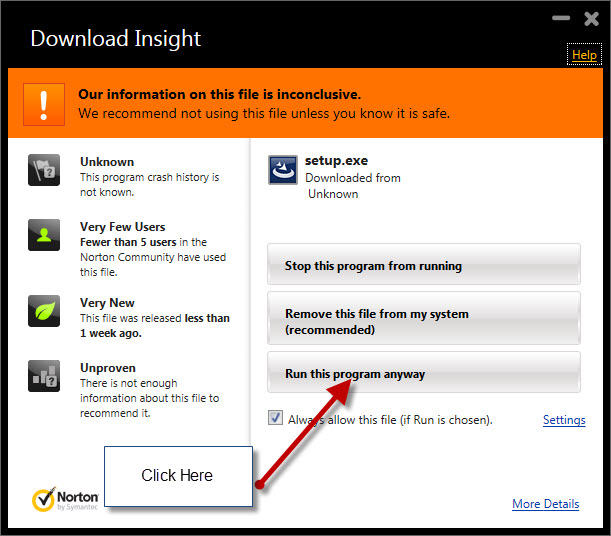Open the More Details link

tap(546, 504)
